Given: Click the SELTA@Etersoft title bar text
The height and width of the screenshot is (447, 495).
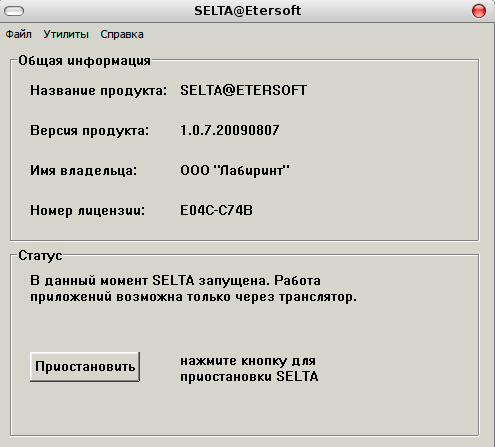Looking at the screenshot, I should (248, 11).
